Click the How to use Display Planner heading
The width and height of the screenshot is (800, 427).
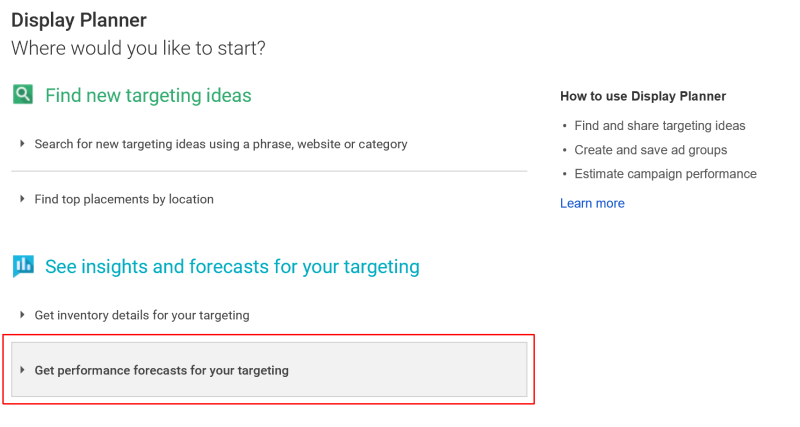(x=643, y=96)
